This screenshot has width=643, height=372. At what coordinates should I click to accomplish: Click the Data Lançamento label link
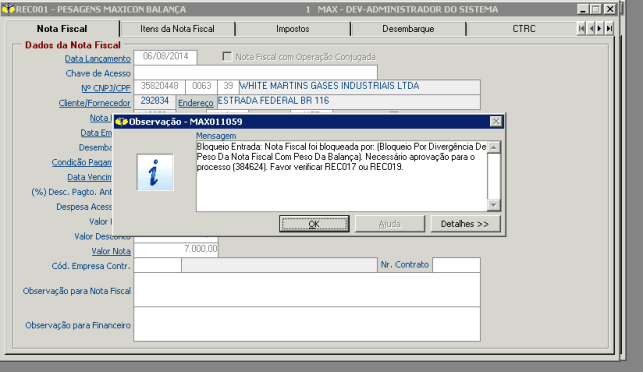point(98,59)
